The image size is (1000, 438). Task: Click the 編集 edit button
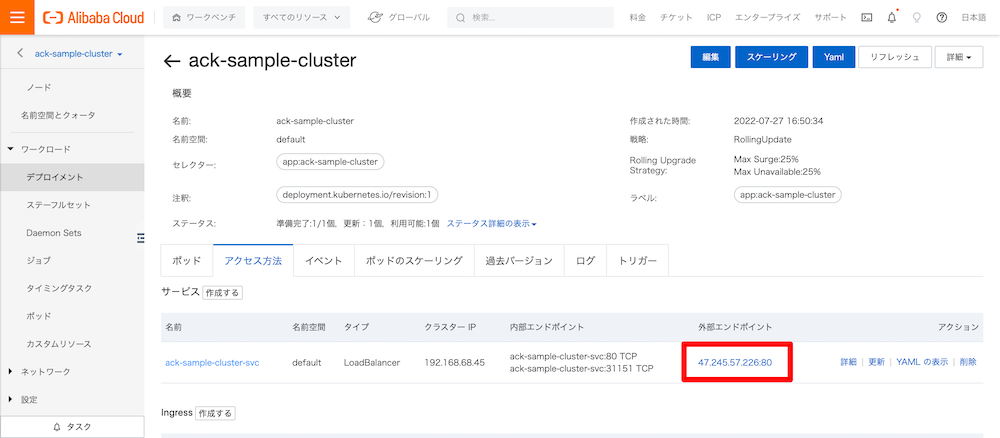(710, 57)
